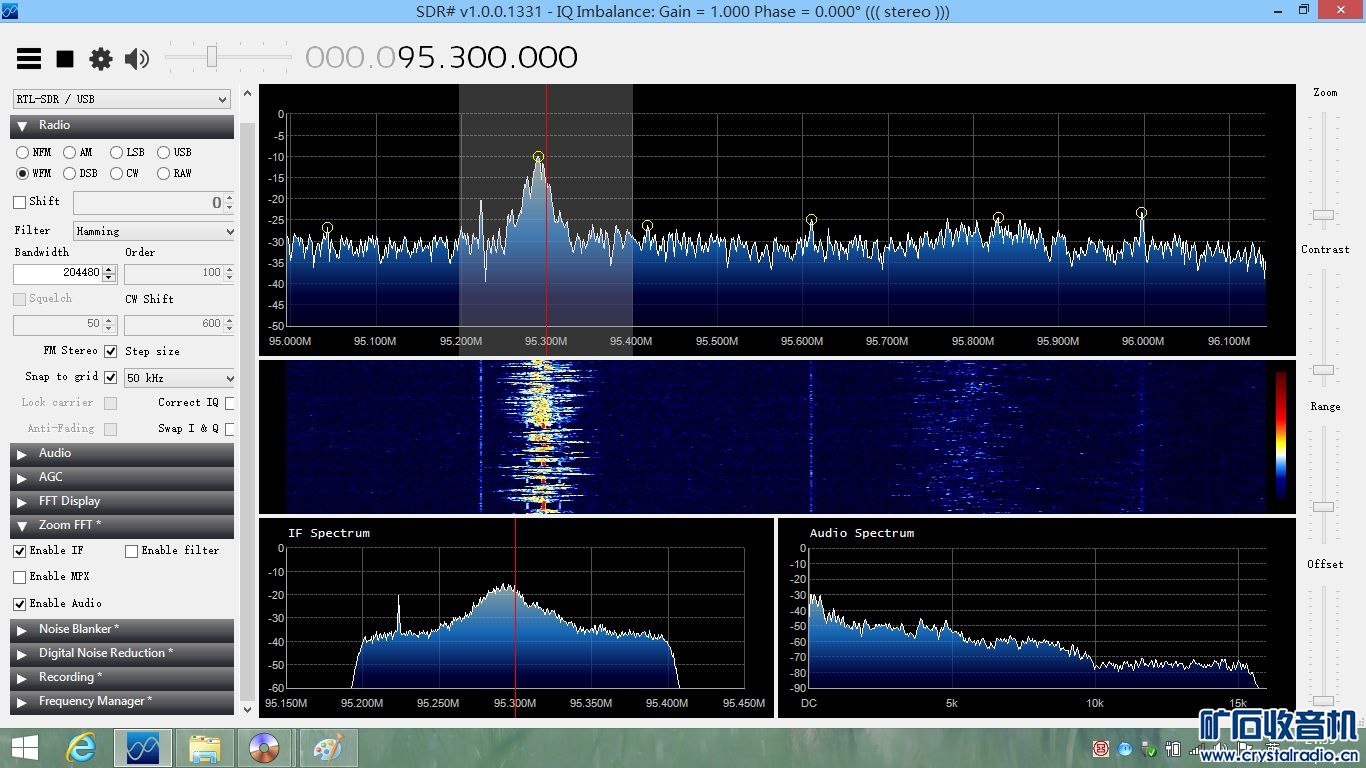This screenshot has height=768, width=1366.
Task: Expand the Digital Noise Reduction panel
Action: click(122, 654)
